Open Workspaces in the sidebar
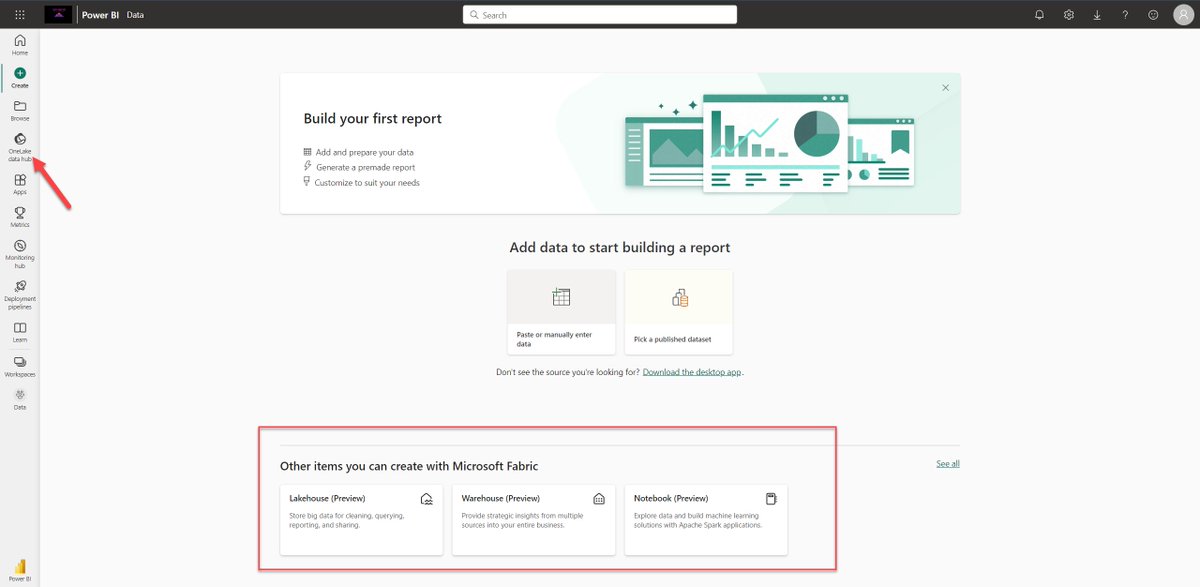Viewport: 1200px width, 587px height. pos(20,366)
